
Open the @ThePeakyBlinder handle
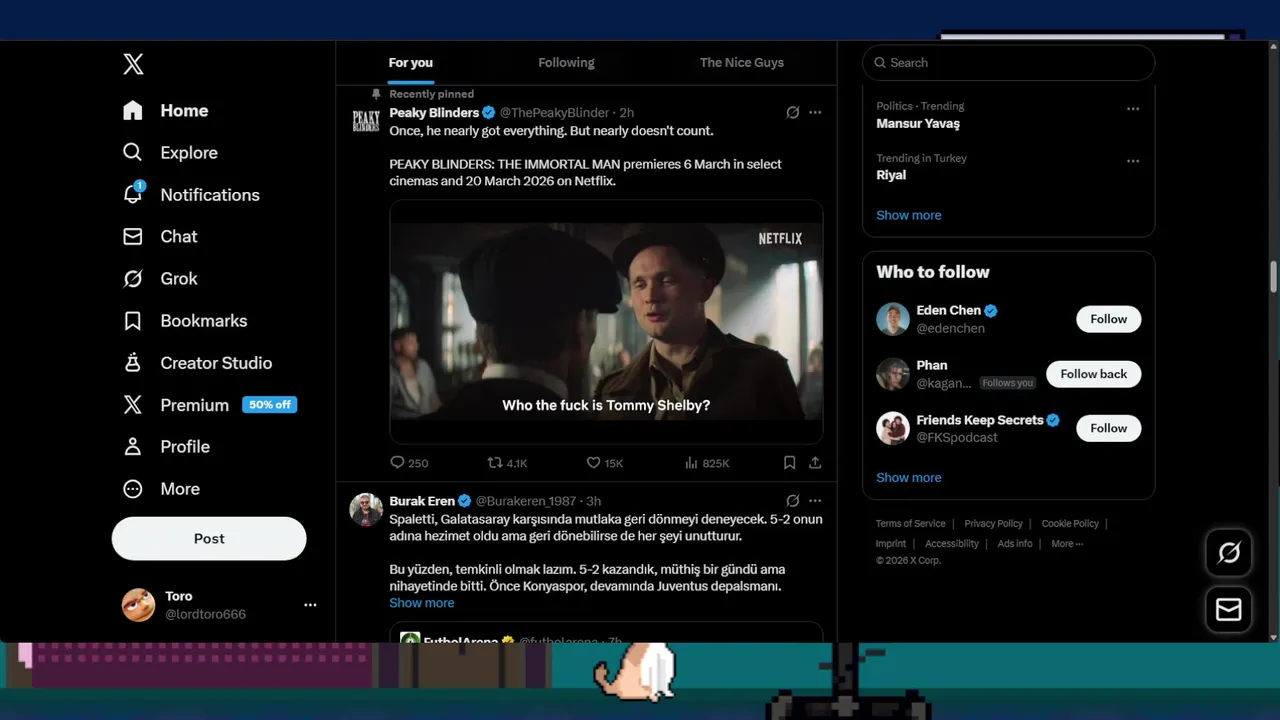(554, 113)
